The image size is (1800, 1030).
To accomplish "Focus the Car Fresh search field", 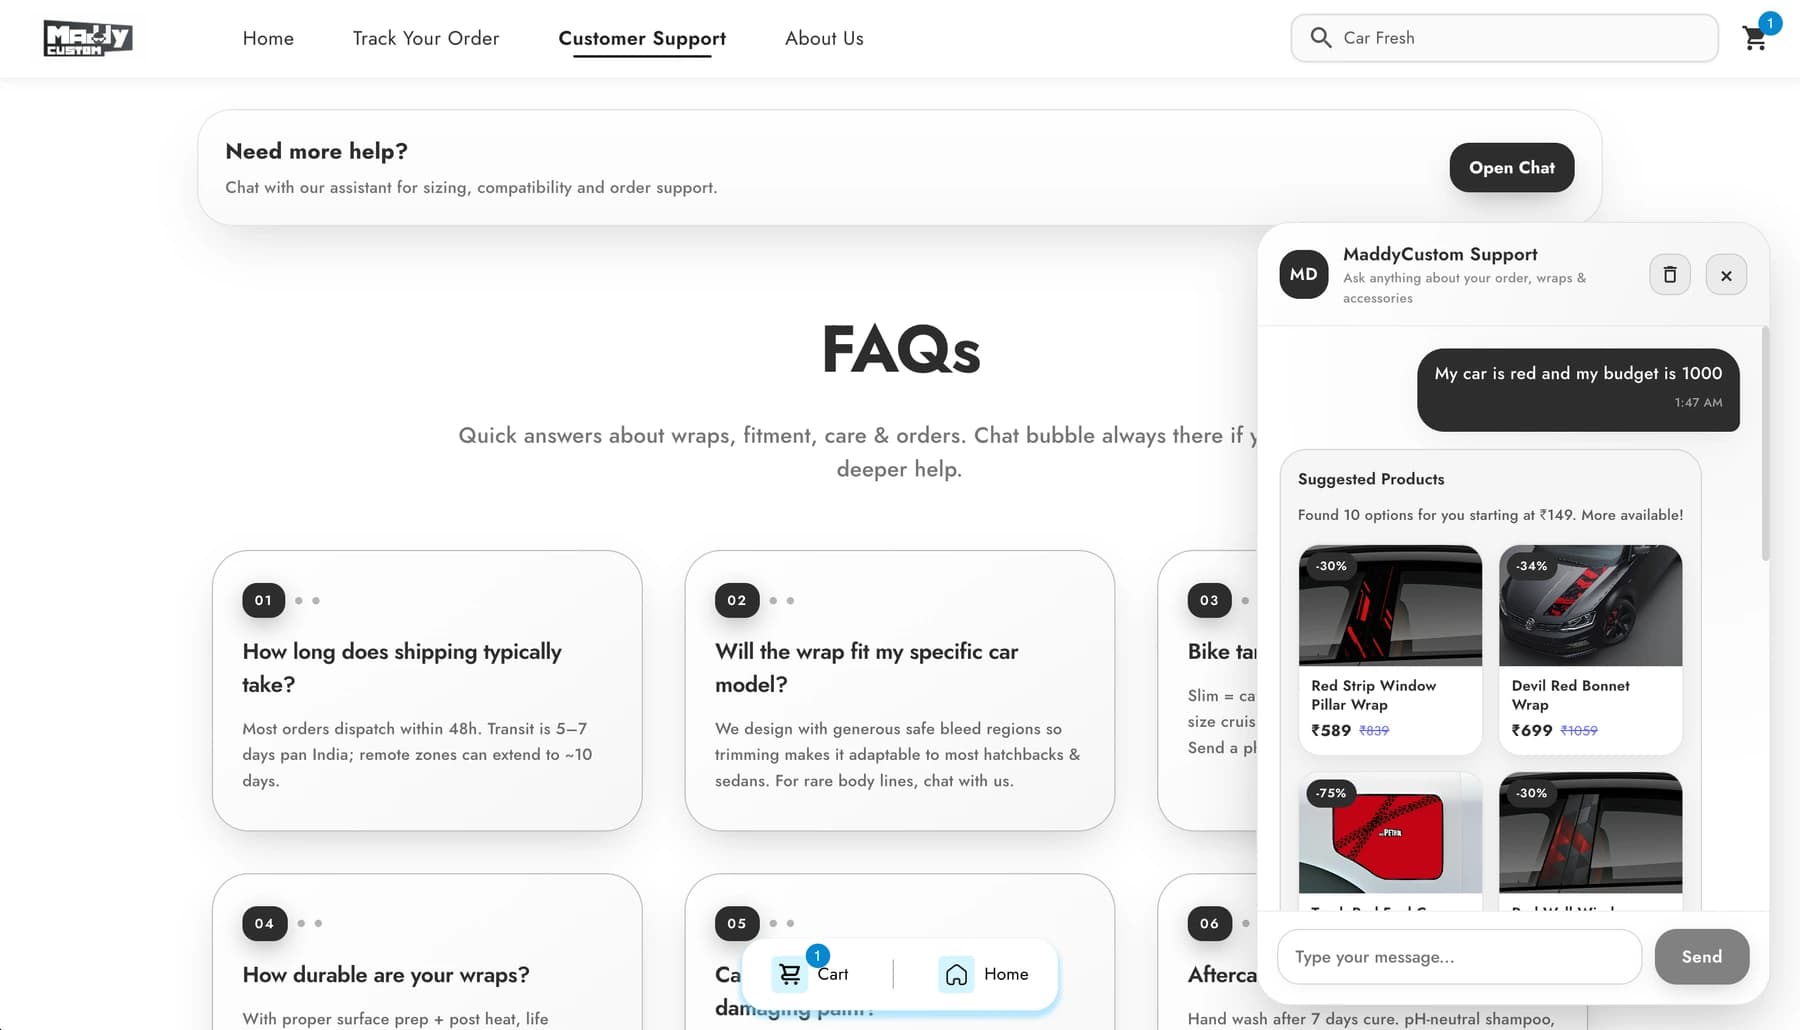I will click(1504, 38).
